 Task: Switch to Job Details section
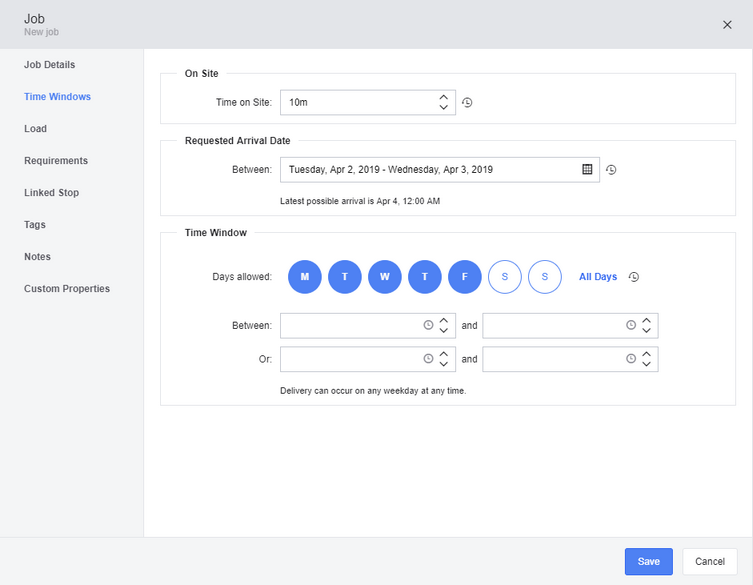click(49, 65)
